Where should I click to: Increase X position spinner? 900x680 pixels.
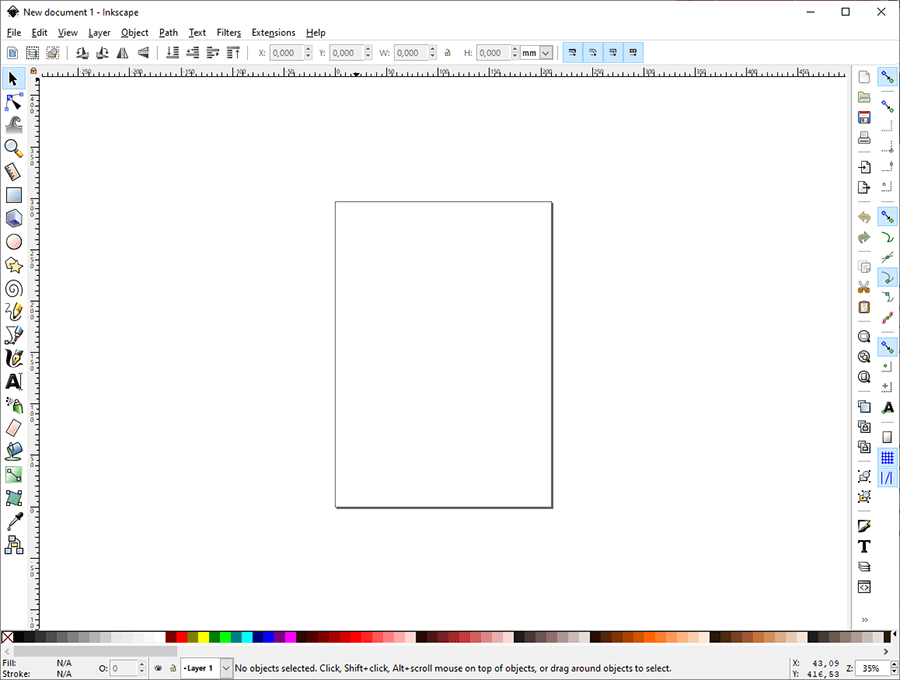click(x=308, y=49)
